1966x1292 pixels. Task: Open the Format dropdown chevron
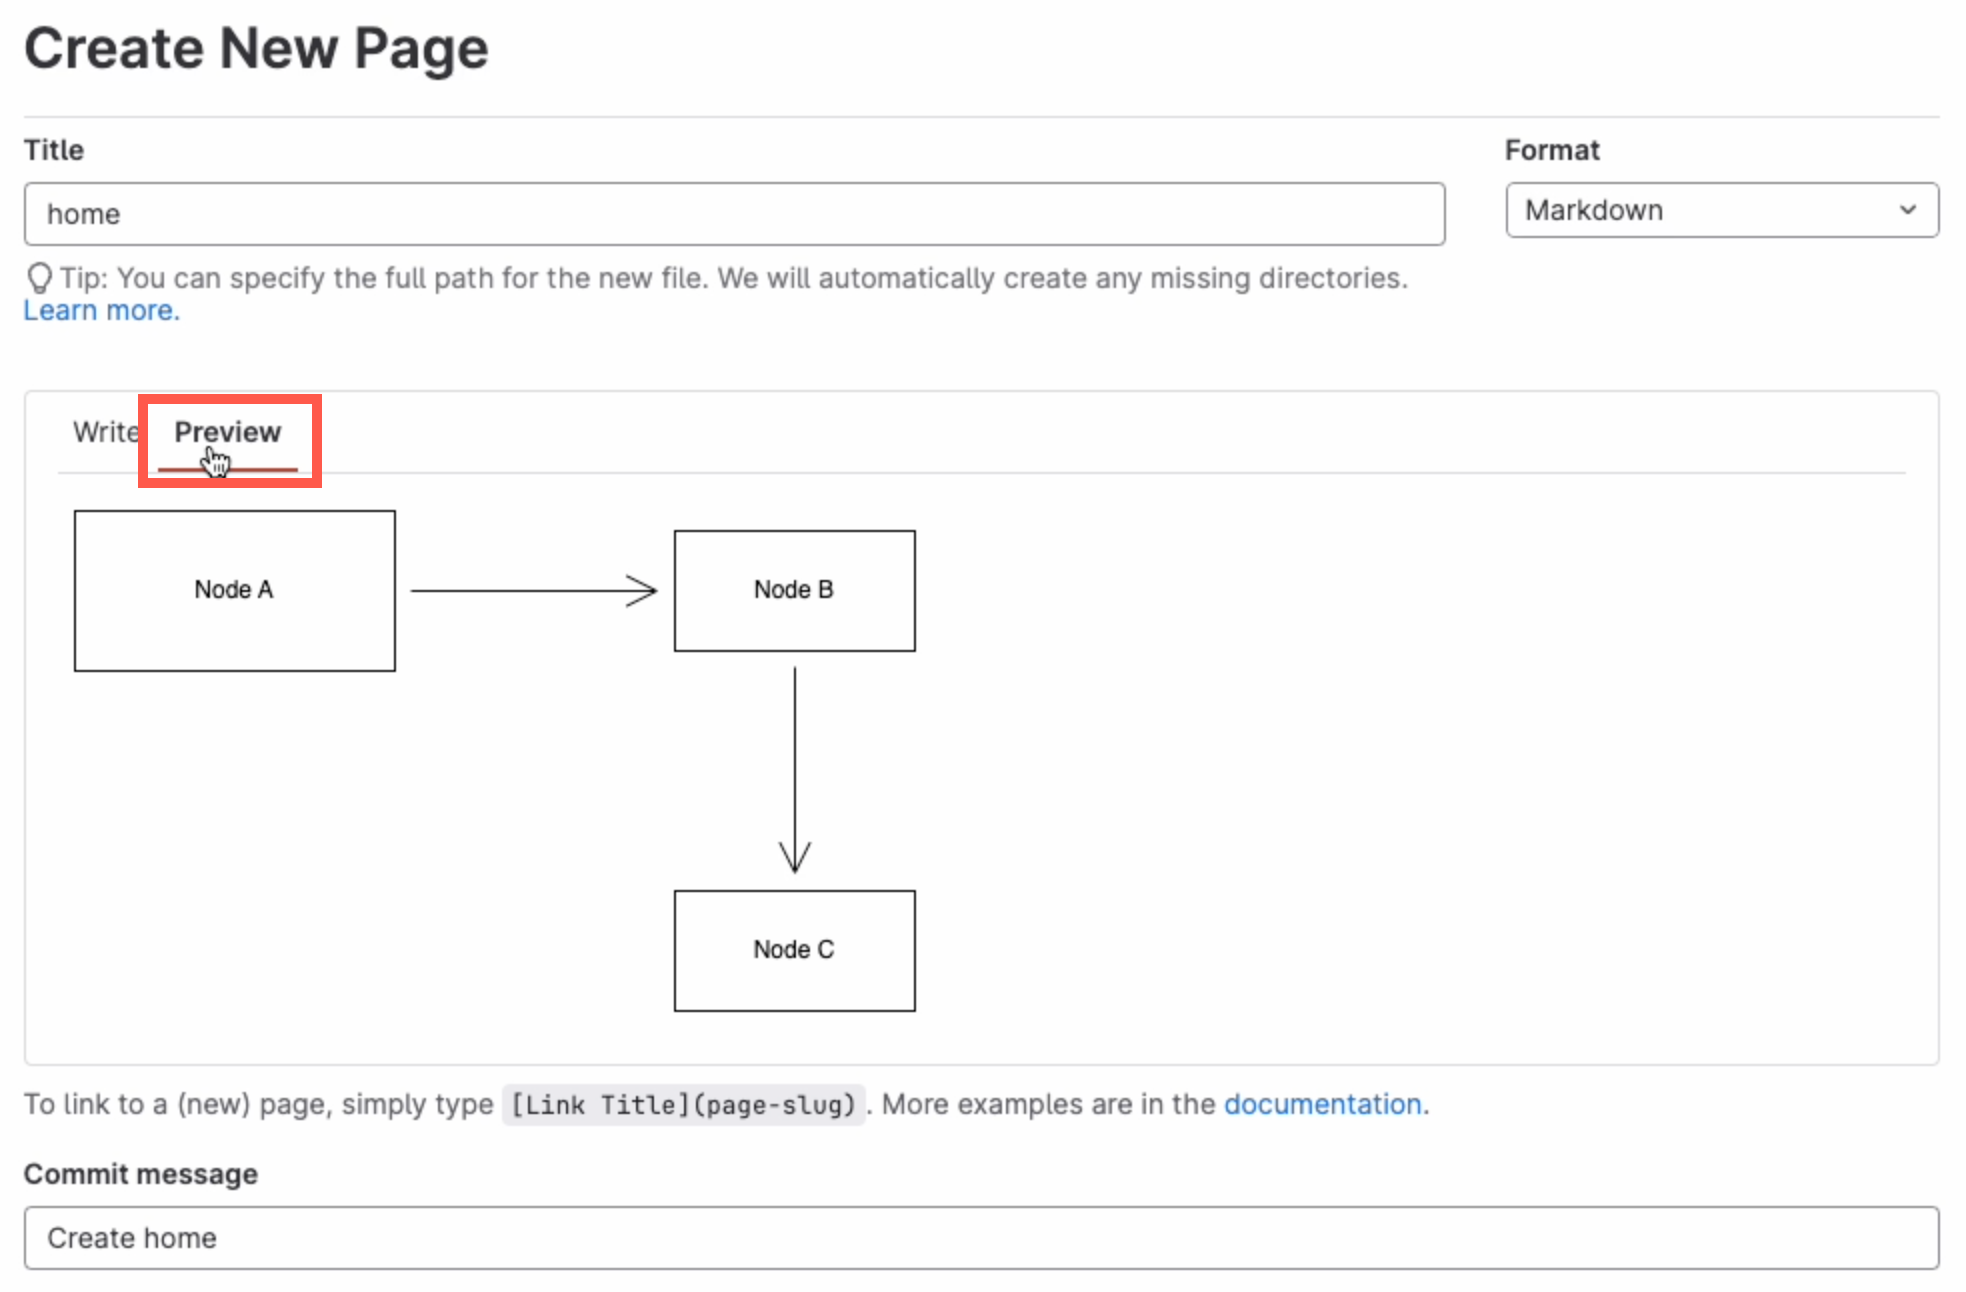pos(1908,211)
